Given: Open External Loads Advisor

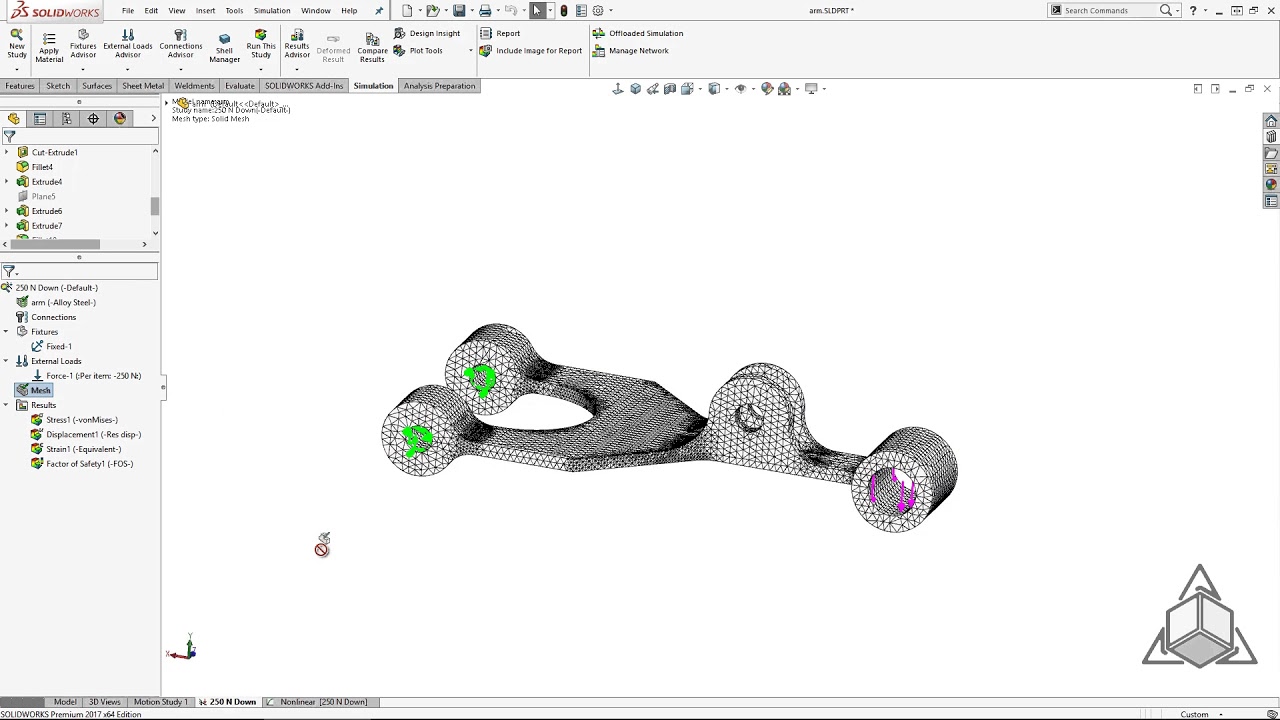Looking at the screenshot, I should pyautogui.click(x=128, y=44).
